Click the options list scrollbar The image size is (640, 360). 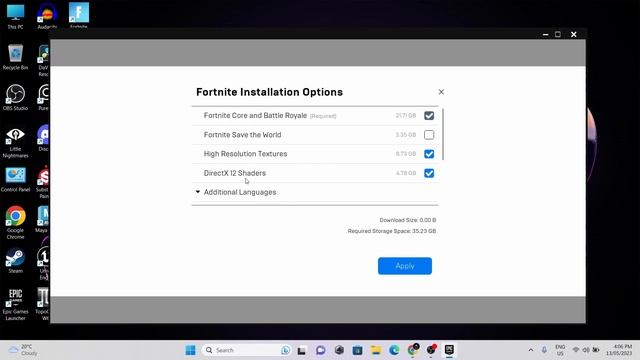pos(442,135)
